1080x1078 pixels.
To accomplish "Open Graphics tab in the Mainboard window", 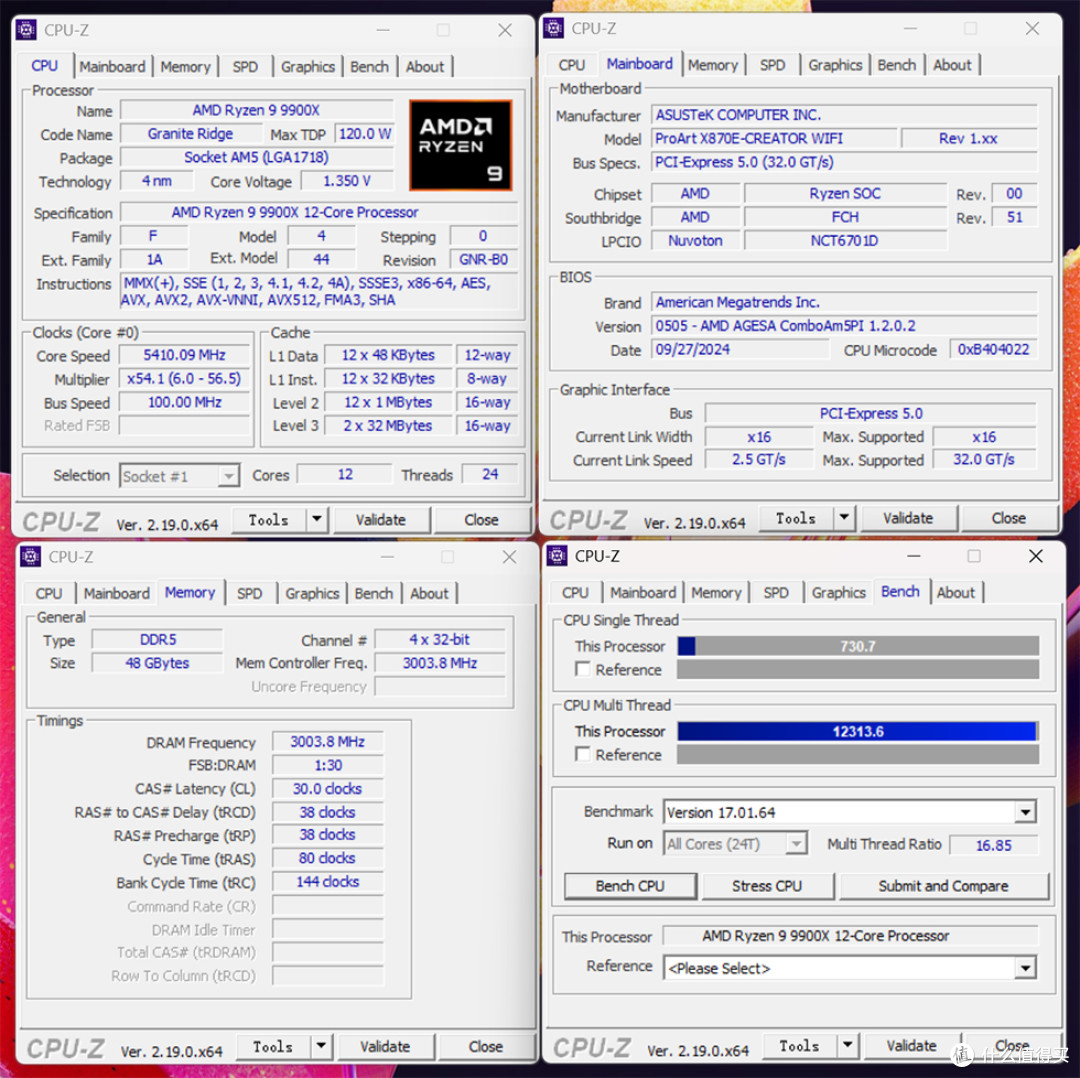I will tap(835, 65).
